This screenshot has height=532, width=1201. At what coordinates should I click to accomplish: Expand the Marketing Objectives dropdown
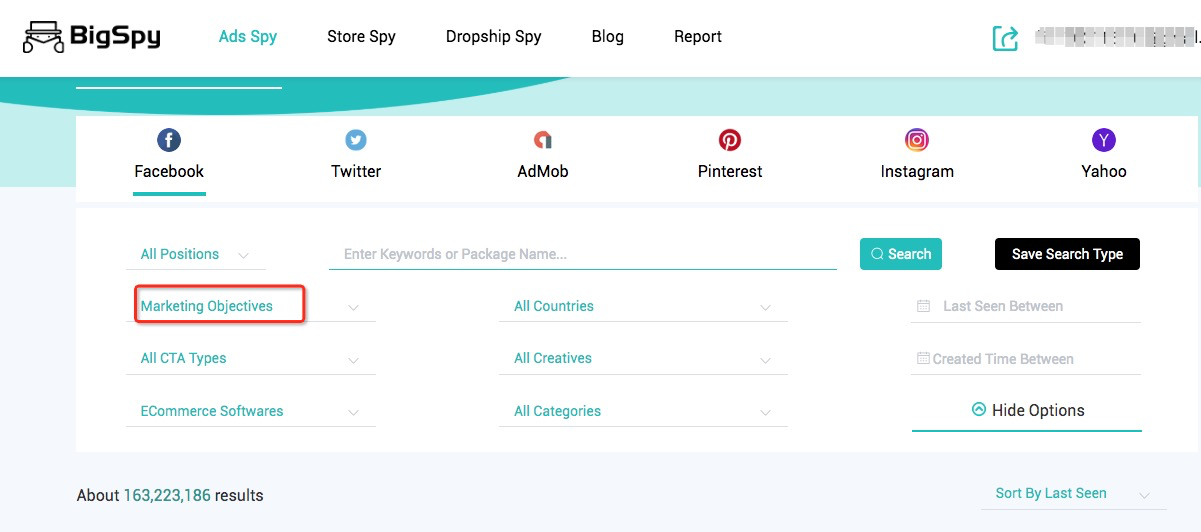[250, 307]
